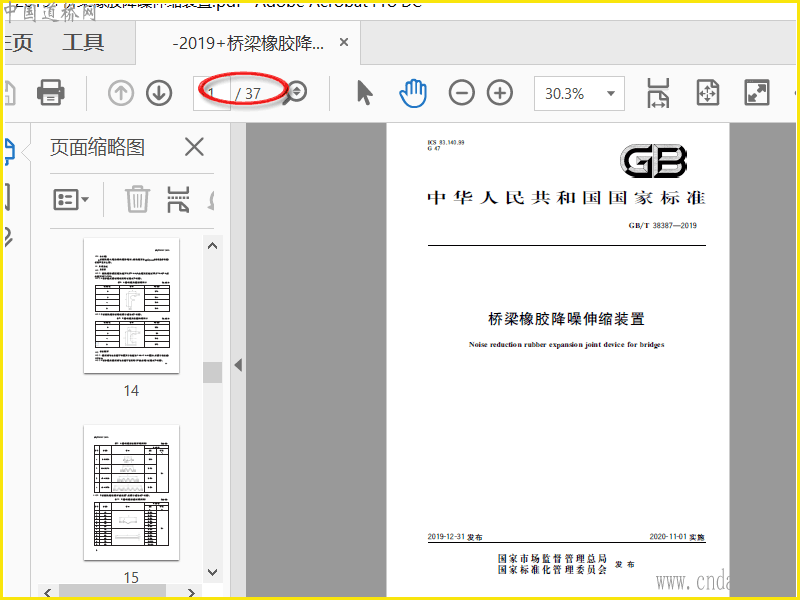
Task: Click the thumbnail vertical scrollbar handle
Action: click(212, 372)
